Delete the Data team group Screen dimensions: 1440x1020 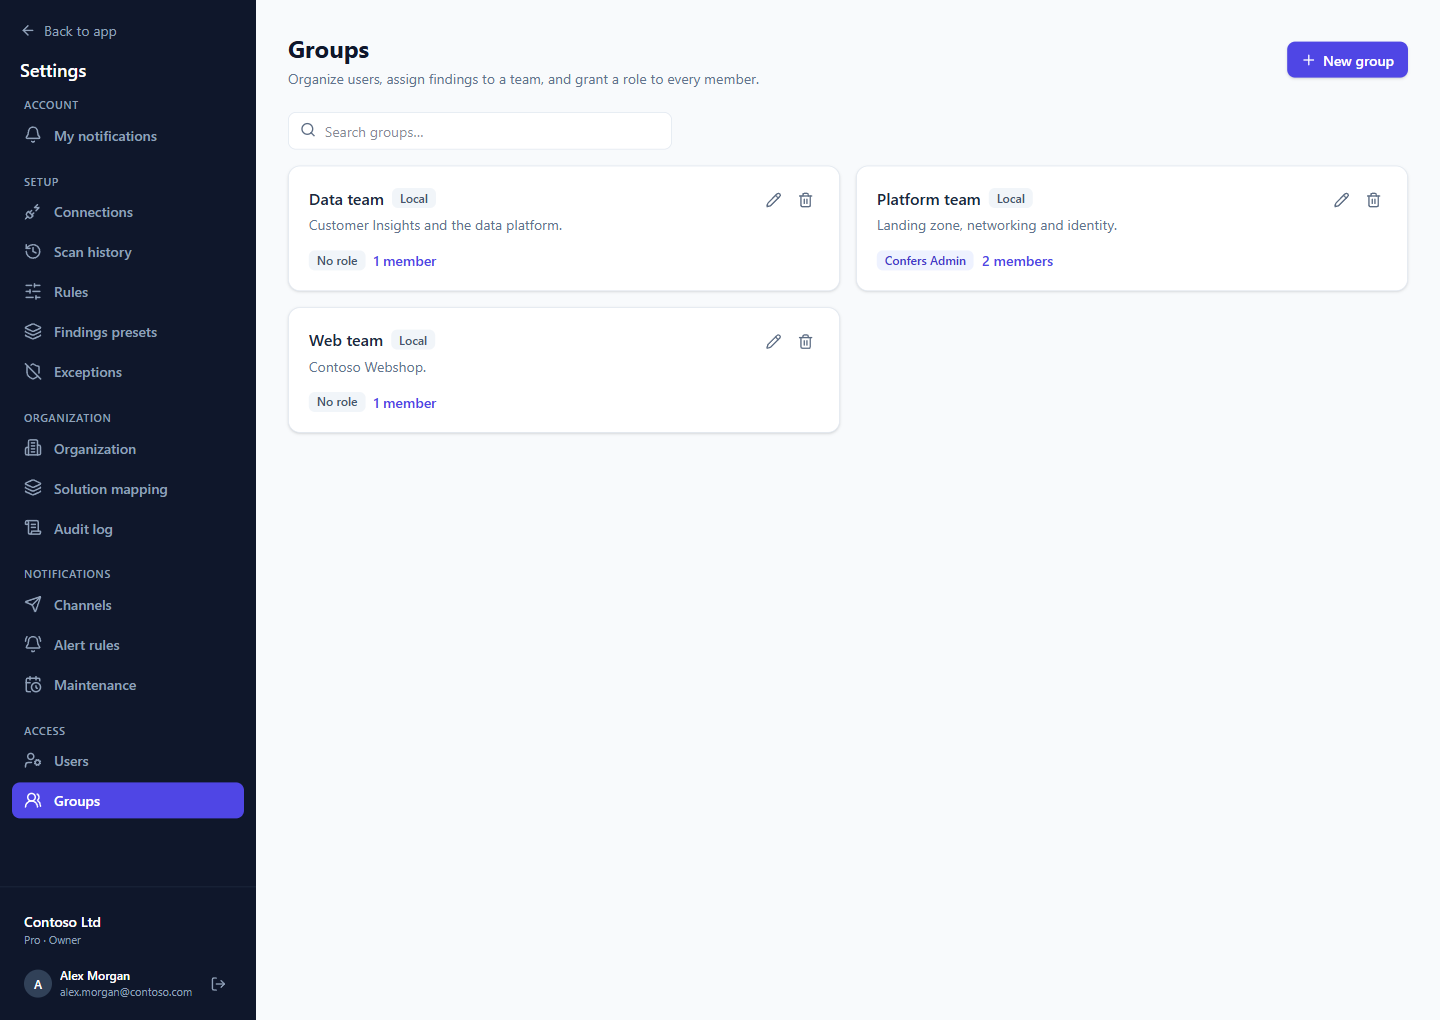pos(805,200)
